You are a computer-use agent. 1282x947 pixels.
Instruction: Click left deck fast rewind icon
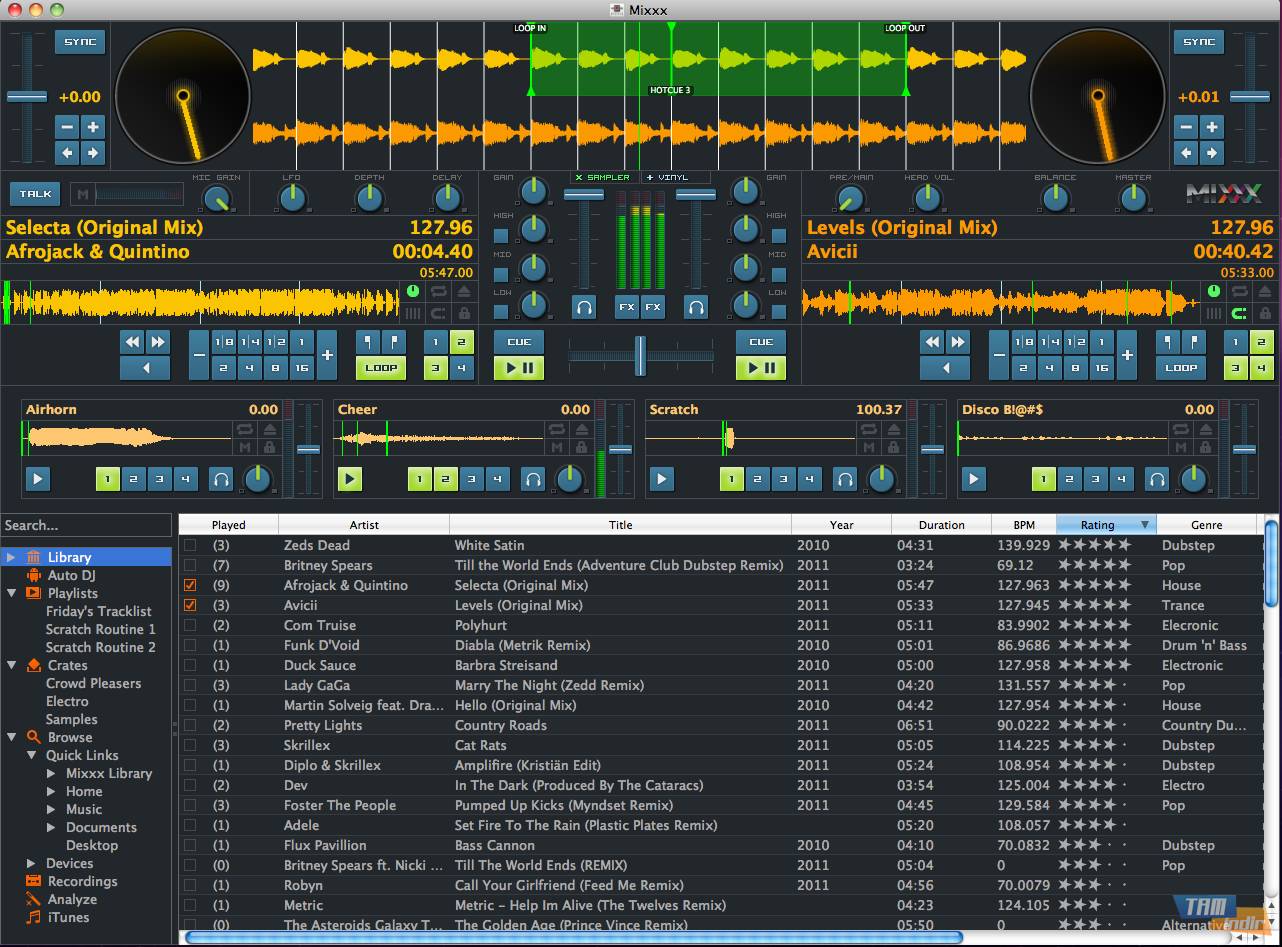(133, 342)
